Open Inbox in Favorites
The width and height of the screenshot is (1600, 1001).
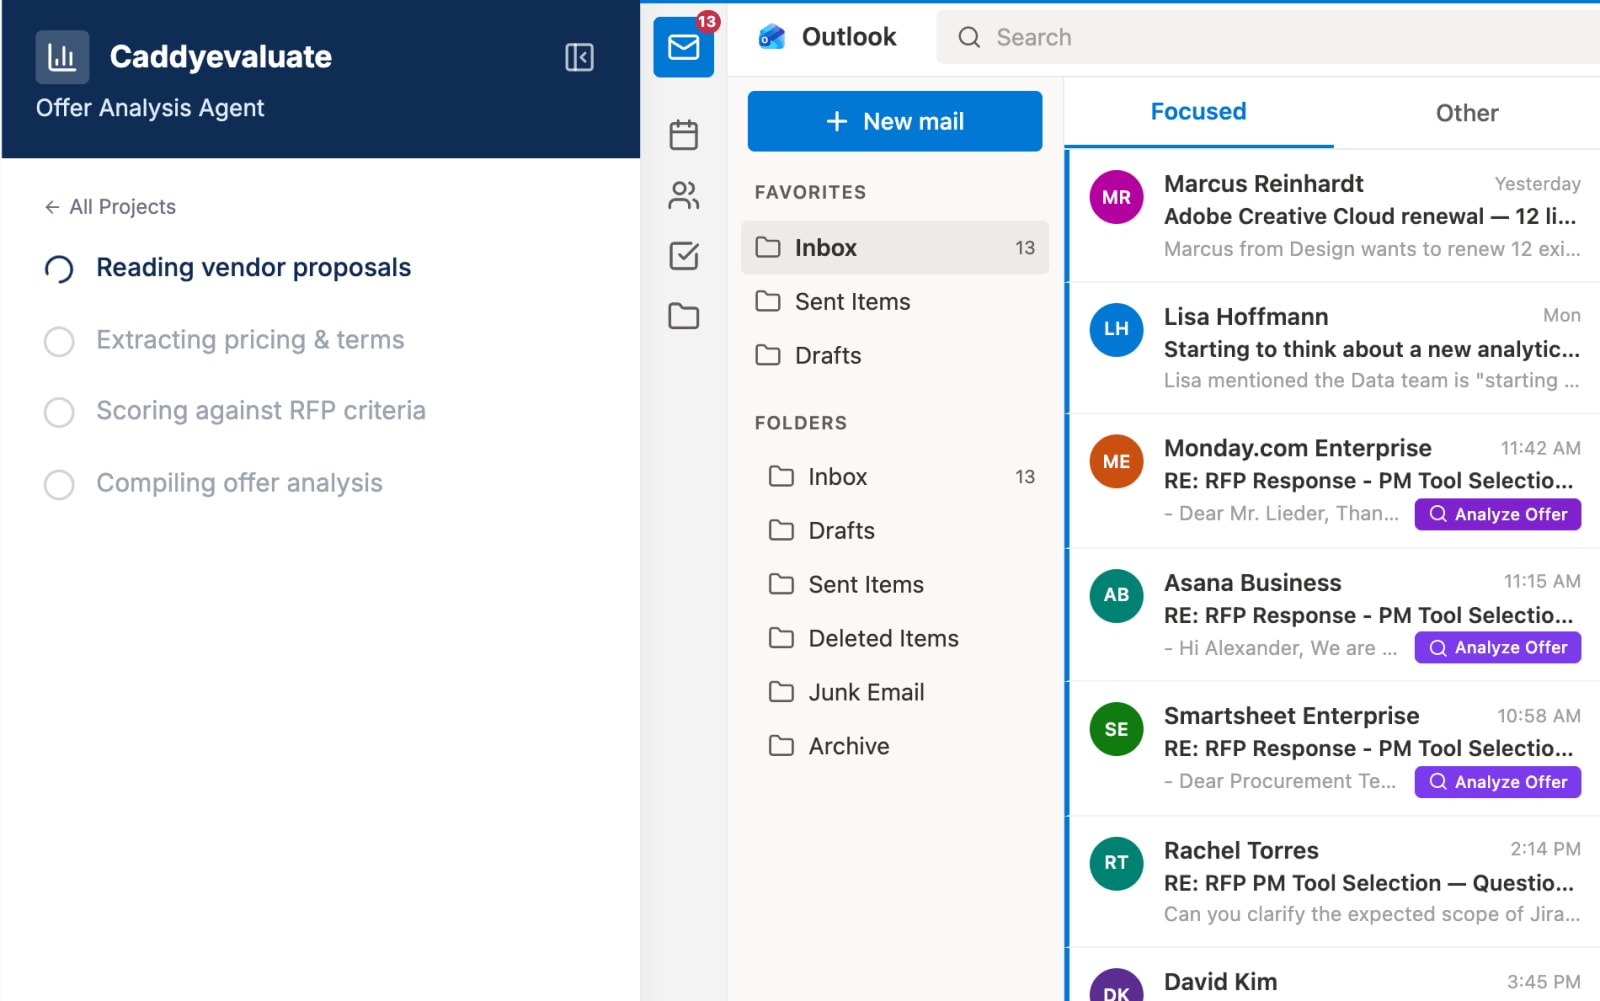click(x=895, y=247)
